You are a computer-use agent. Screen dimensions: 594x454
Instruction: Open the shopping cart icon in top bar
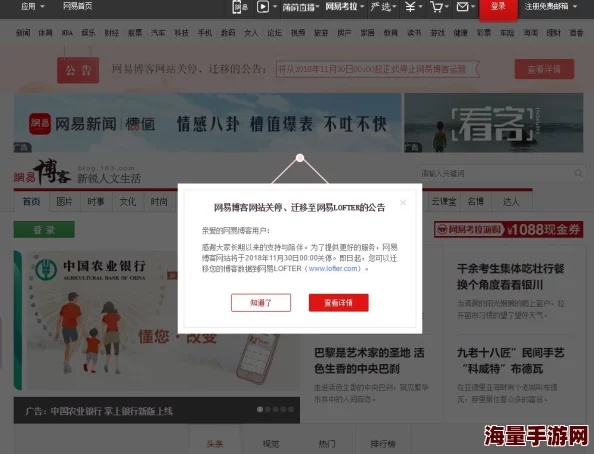(x=436, y=6)
